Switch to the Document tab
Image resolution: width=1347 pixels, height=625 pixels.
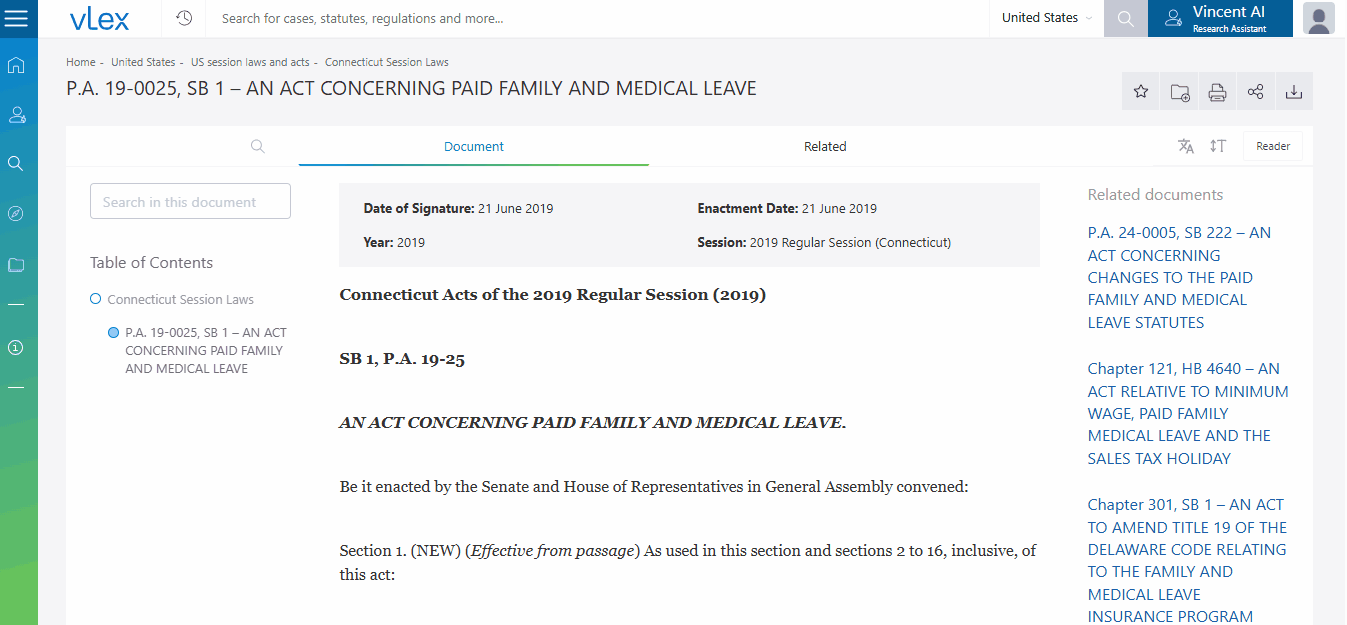474,146
